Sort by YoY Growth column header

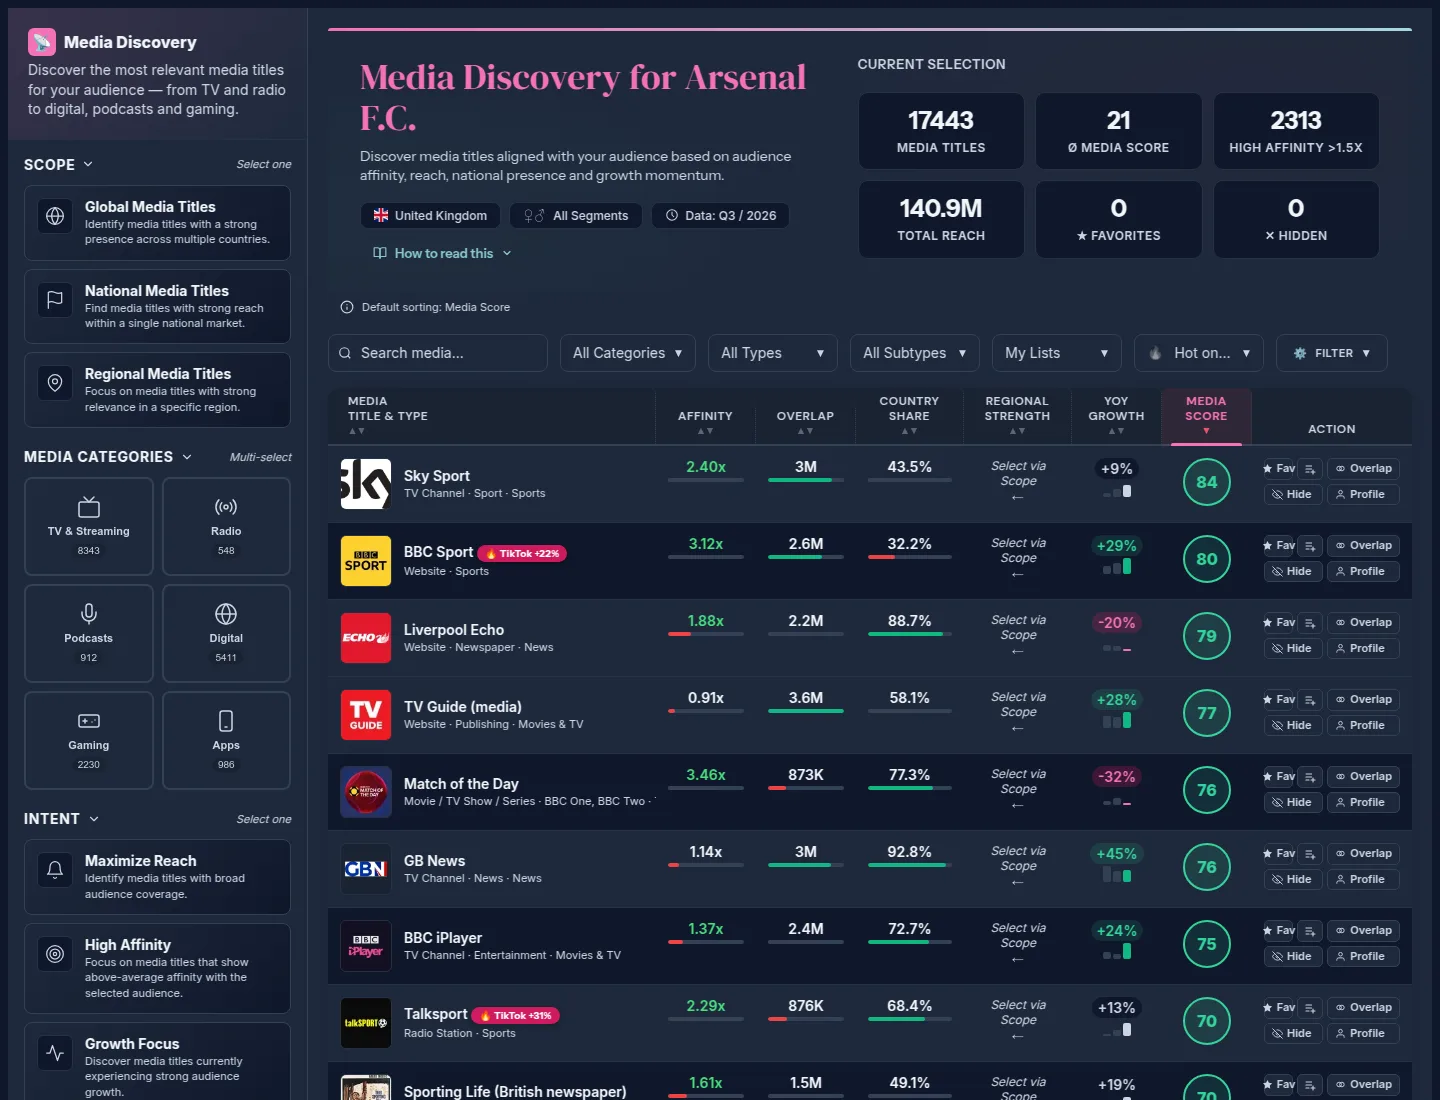pyautogui.click(x=1116, y=415)
